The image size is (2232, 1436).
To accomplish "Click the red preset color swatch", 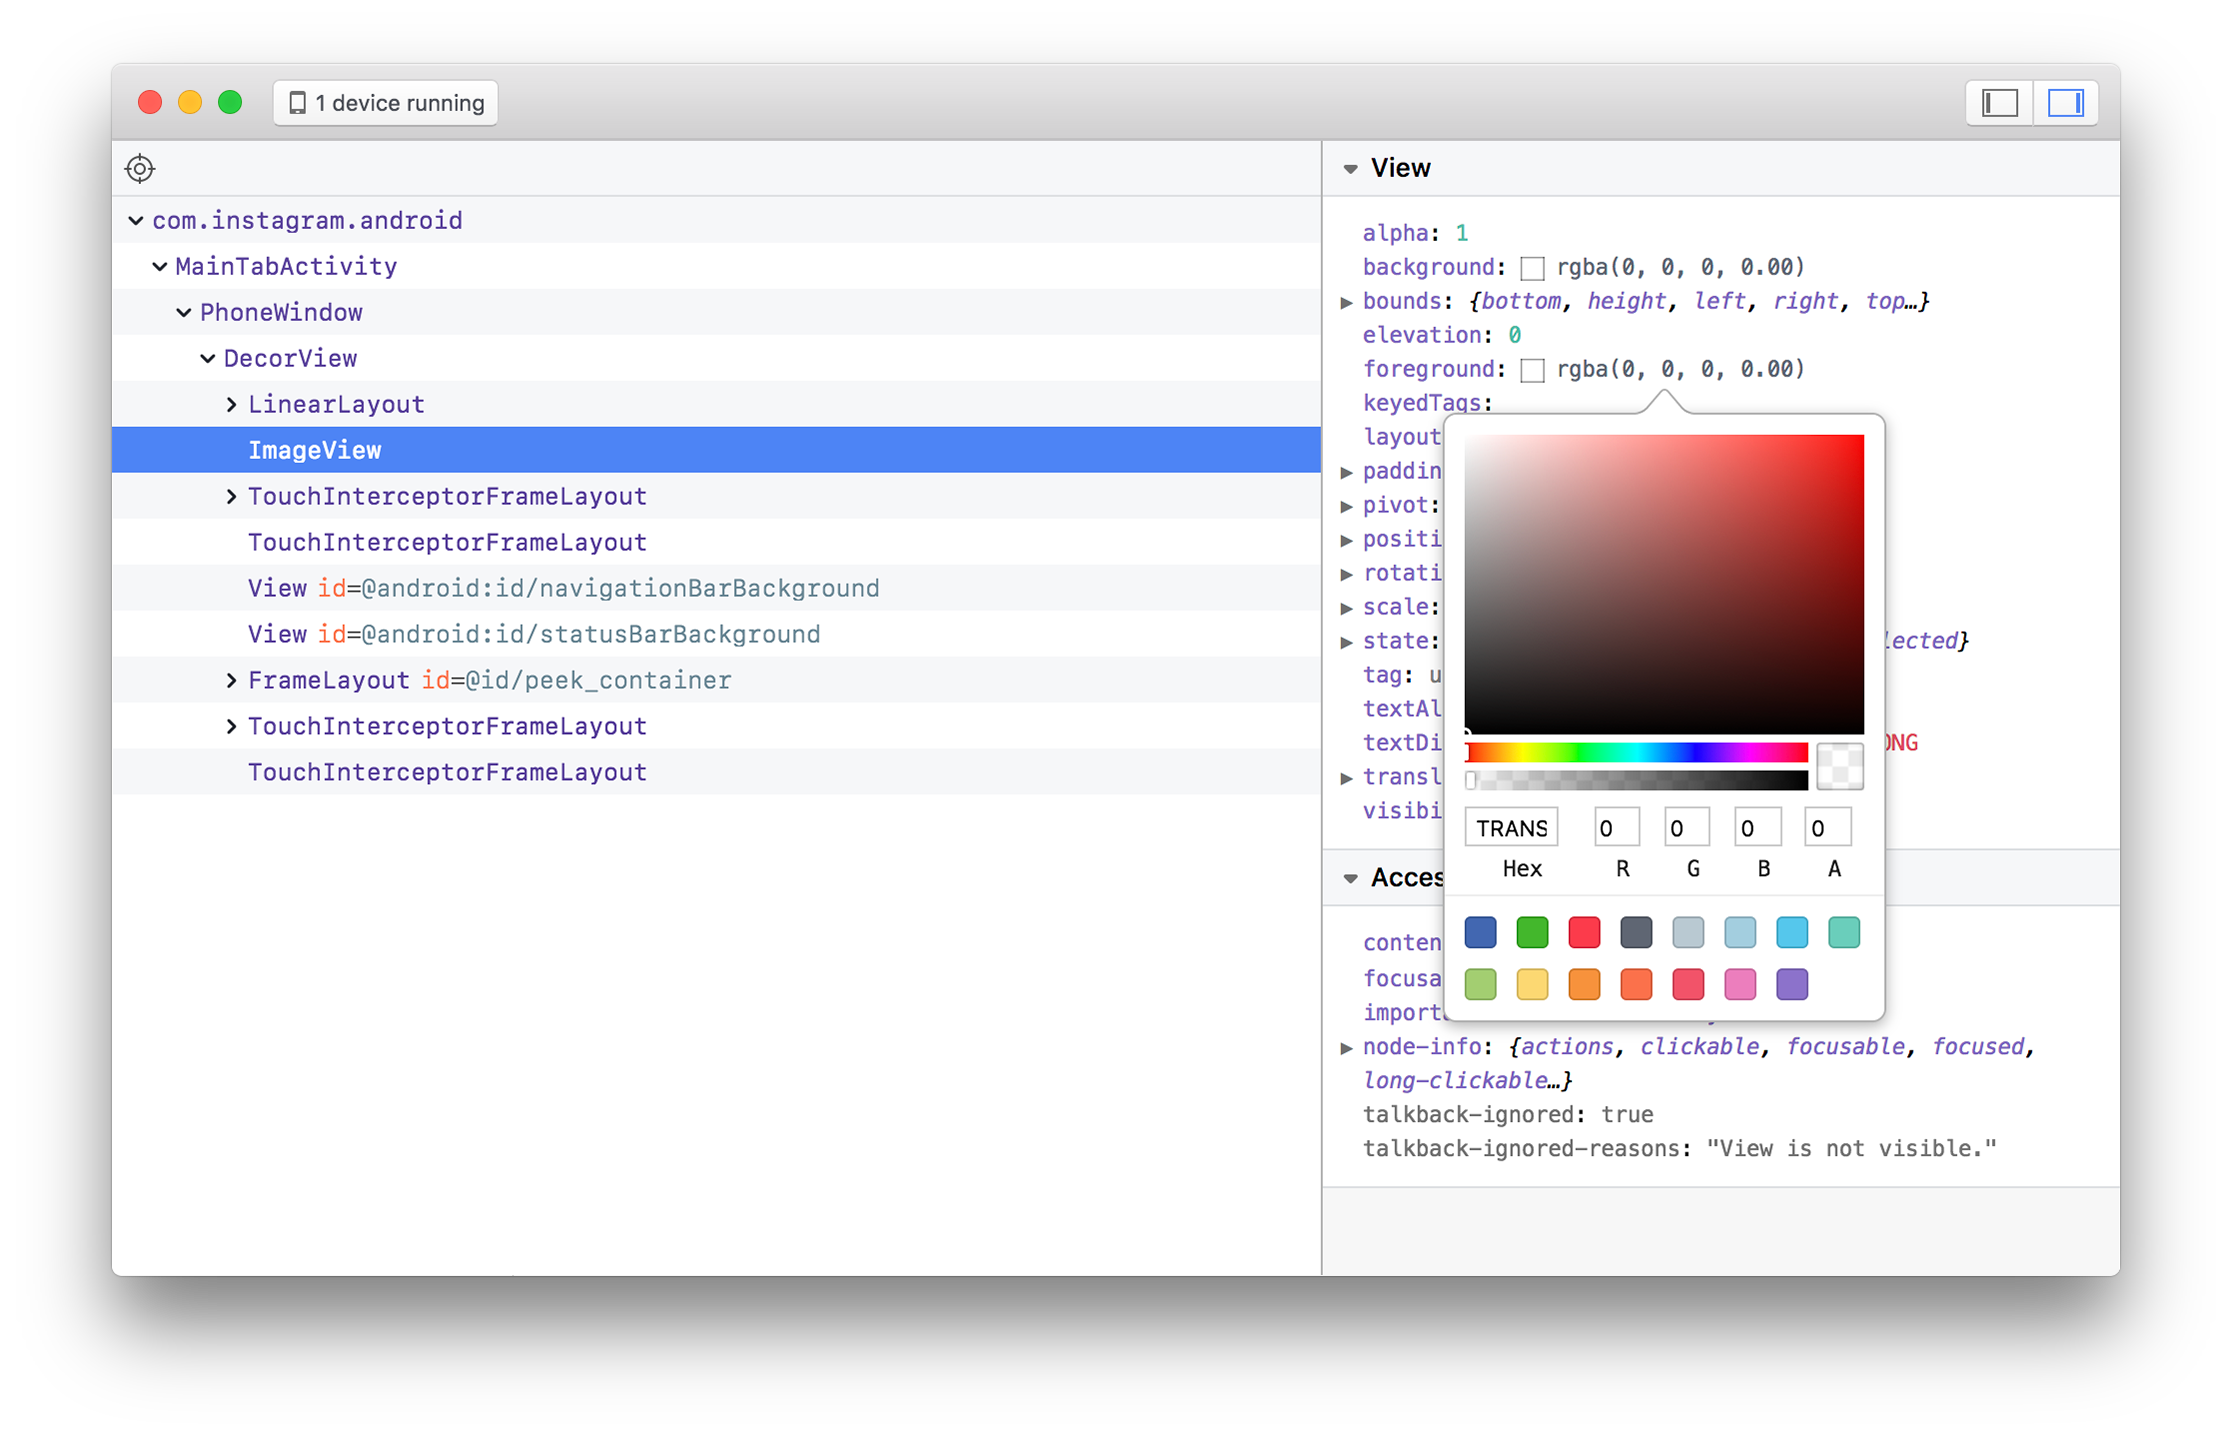I will [1584, 931].
